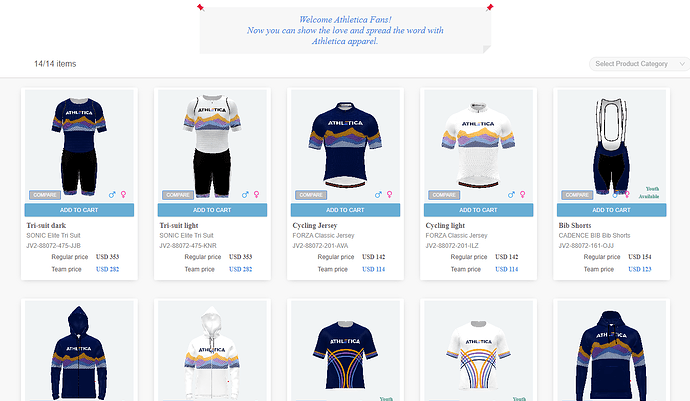Click female symbol on Cycling Jersey card
The image size is (690, 401).
tap(389, 195)
